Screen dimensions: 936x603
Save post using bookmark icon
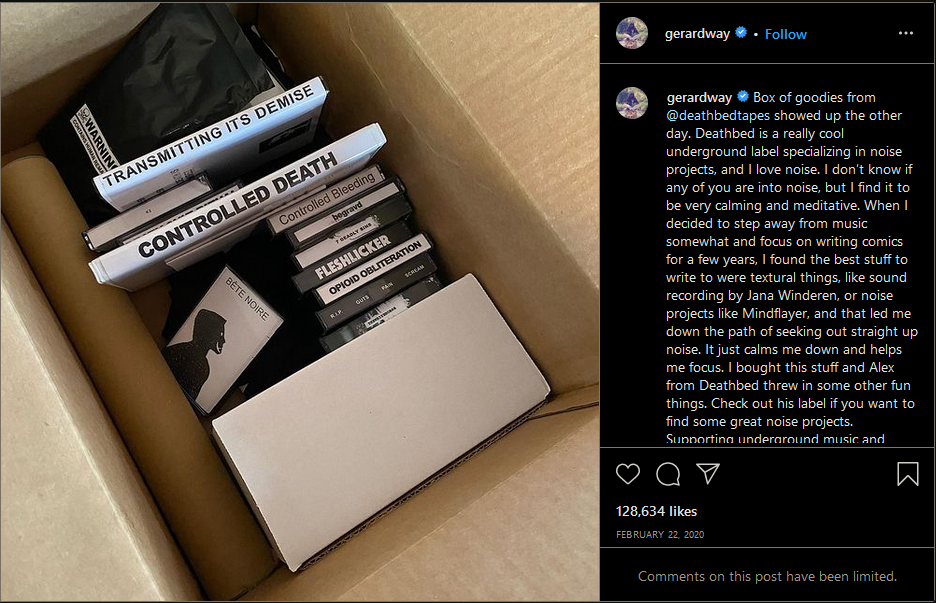pos(907,474)
